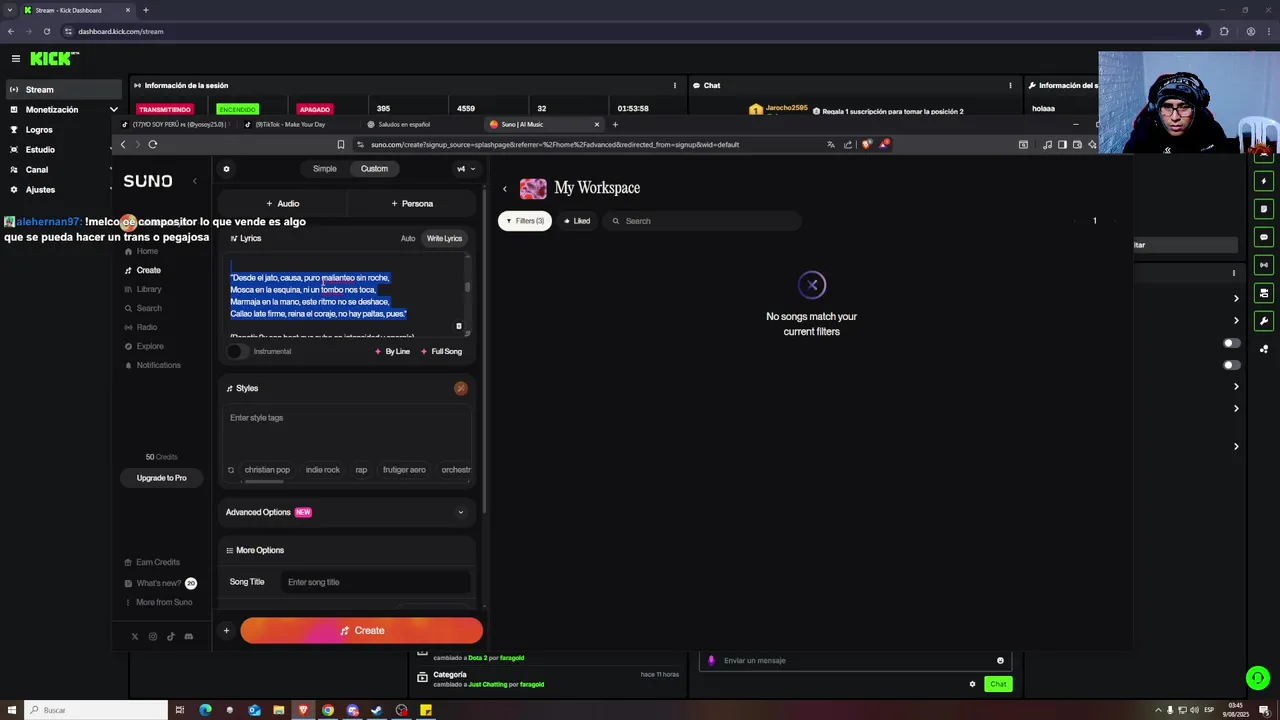1280x720 pixels.
Task: Click the orange Create button
Action: click(361, 631)
